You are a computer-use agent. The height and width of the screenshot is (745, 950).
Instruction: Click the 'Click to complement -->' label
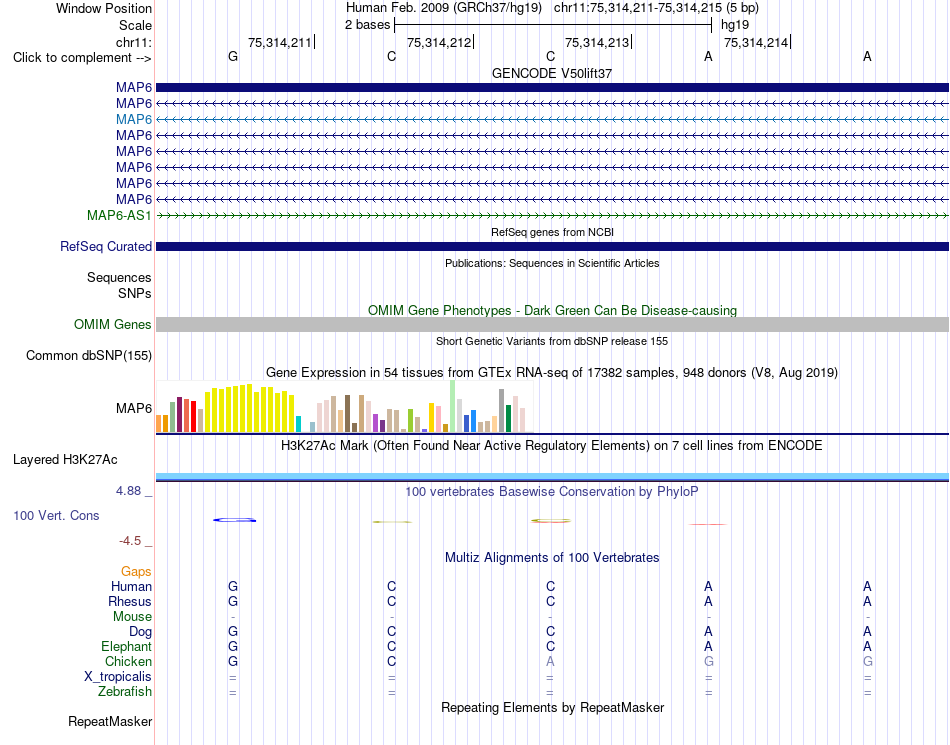[x=82, y=58]
